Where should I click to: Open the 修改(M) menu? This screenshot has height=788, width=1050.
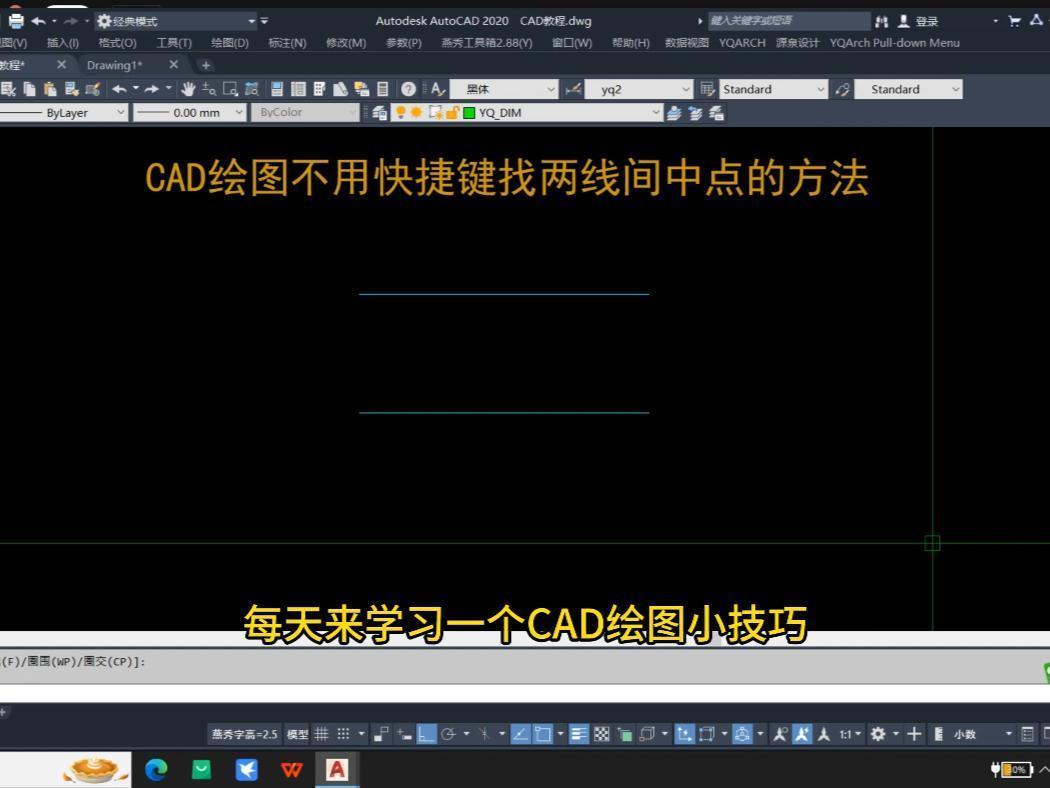coord(345,43)
